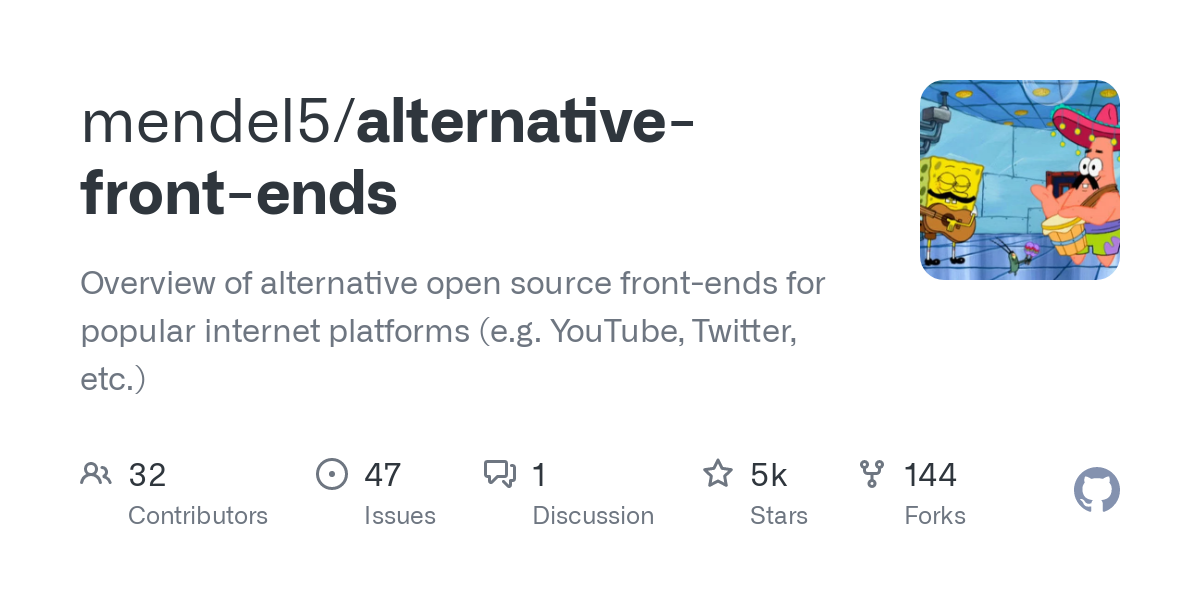The width and height of the screenshot is (1200, 600).
Task: Open the Forks label
Action: pyautogui.click(x=935, y=516)
